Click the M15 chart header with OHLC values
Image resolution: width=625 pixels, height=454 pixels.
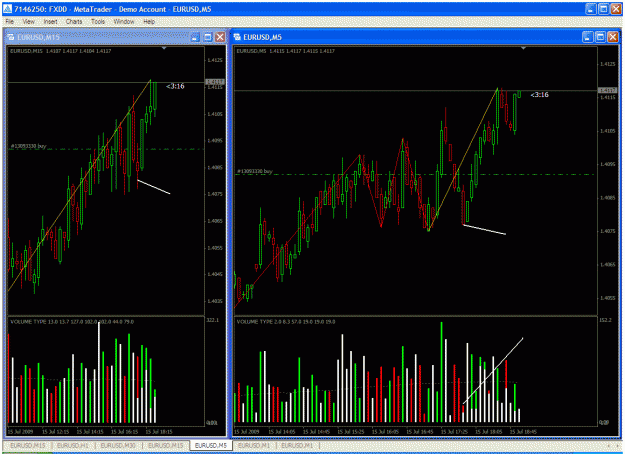[x=61, y=51]
